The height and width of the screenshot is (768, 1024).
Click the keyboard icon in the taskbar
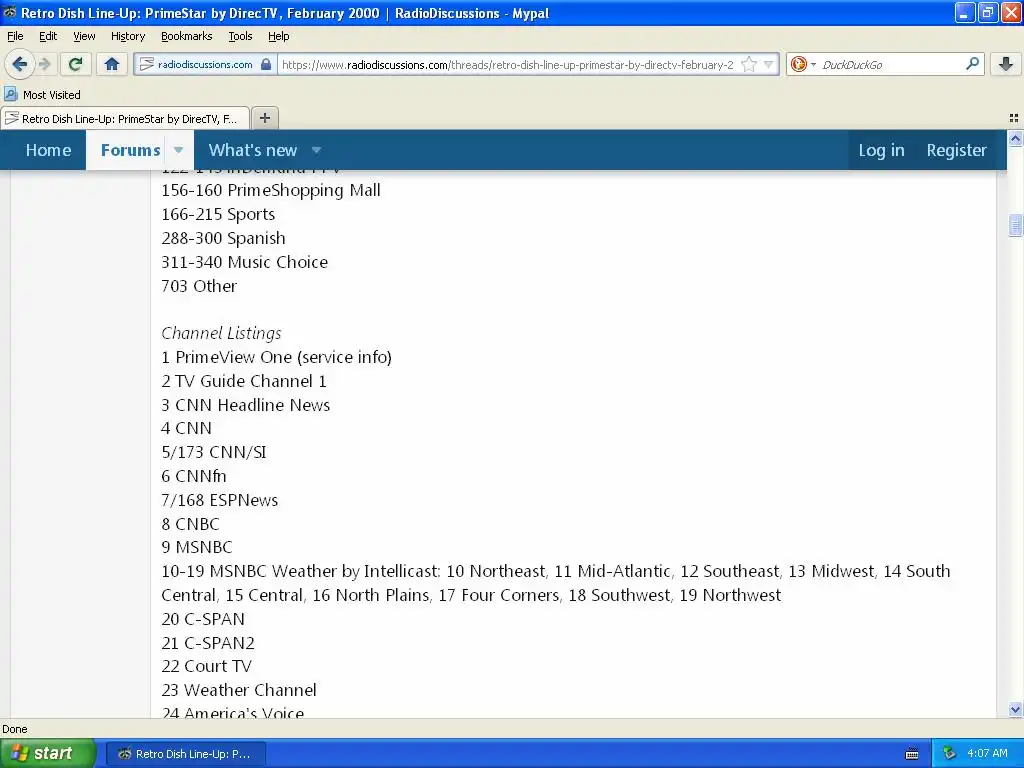(x=912, y=754)
